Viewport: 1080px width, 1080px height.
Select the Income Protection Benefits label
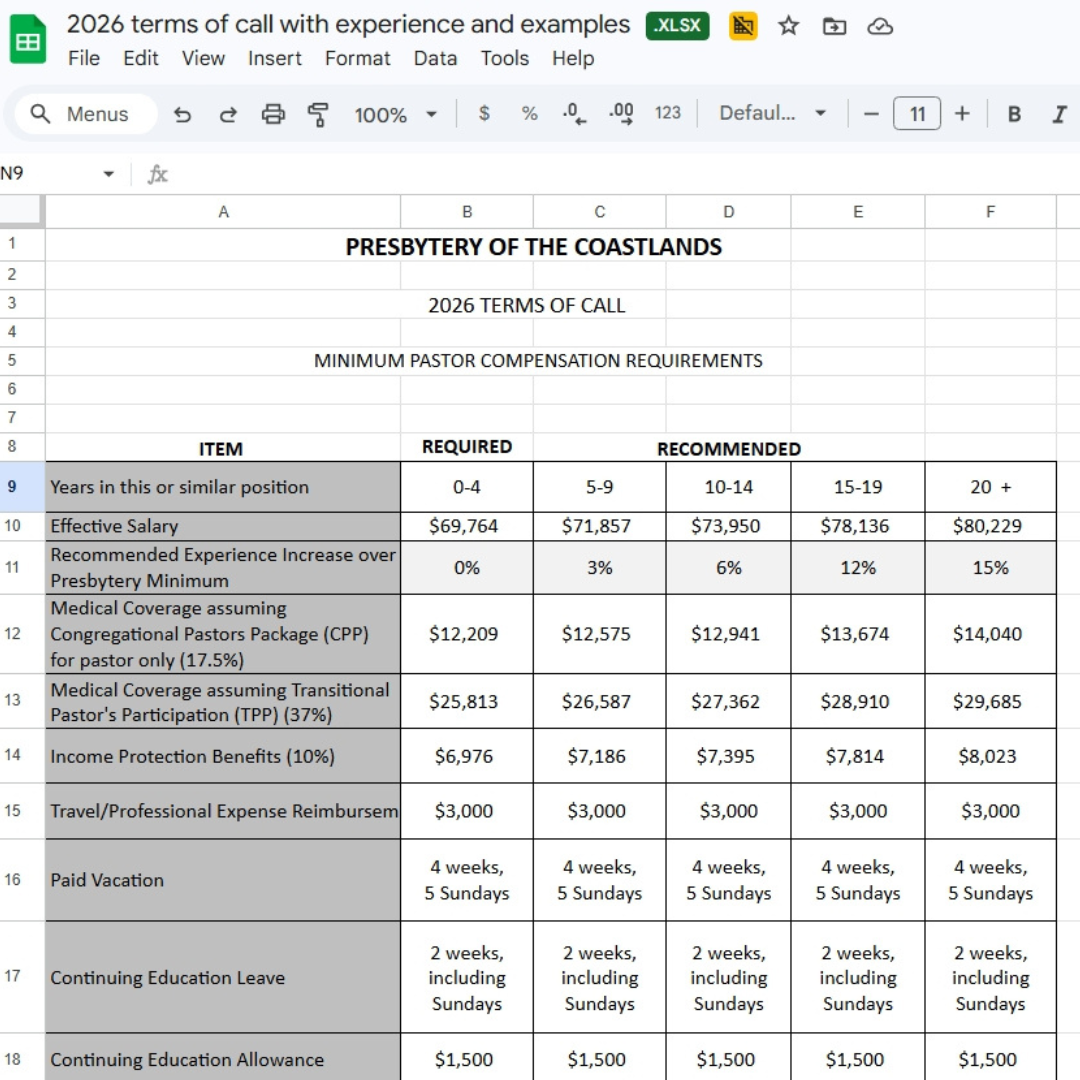223,756
